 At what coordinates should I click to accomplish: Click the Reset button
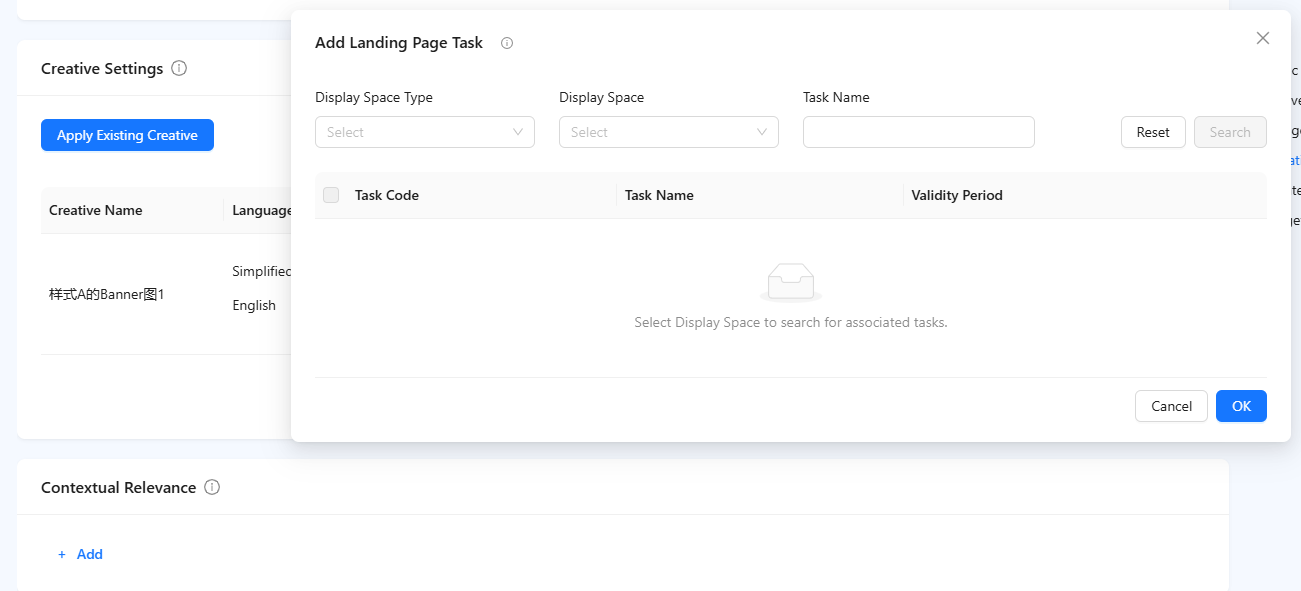(x=1153, y=132)
